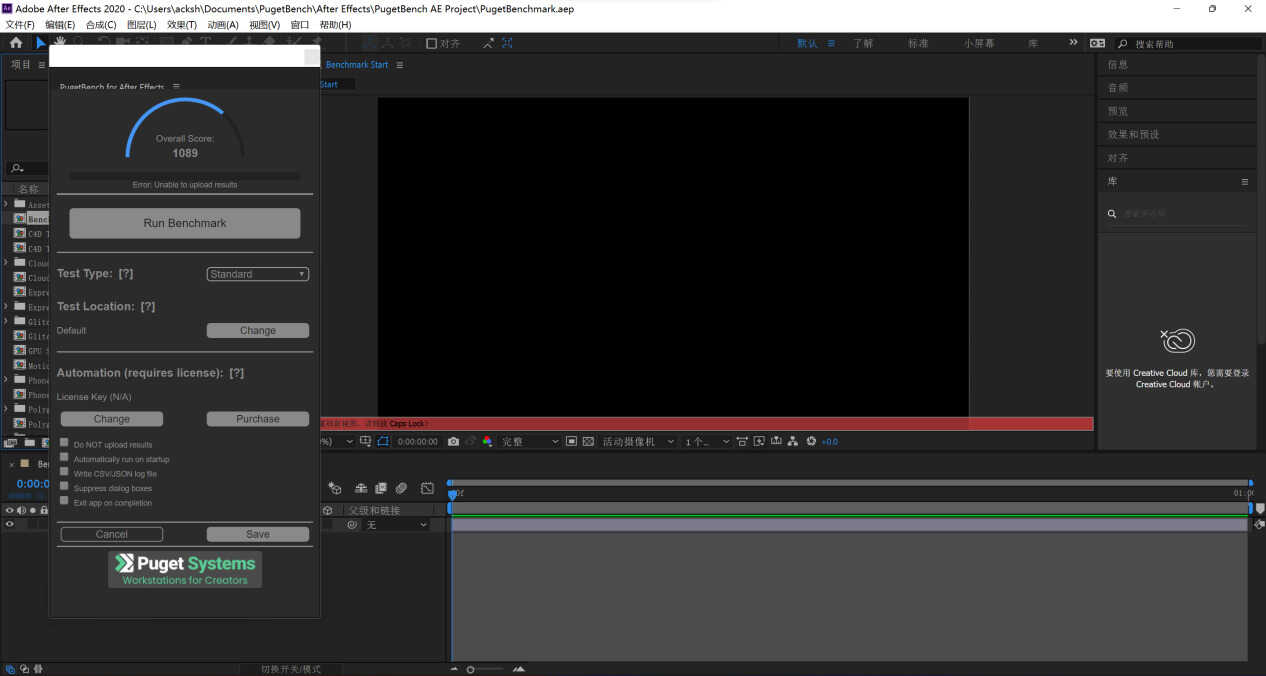Viewport: 1266px width, 676px height.
Task: Click the blue snap-bounds icon next to the wand
Action: point(508,43)
